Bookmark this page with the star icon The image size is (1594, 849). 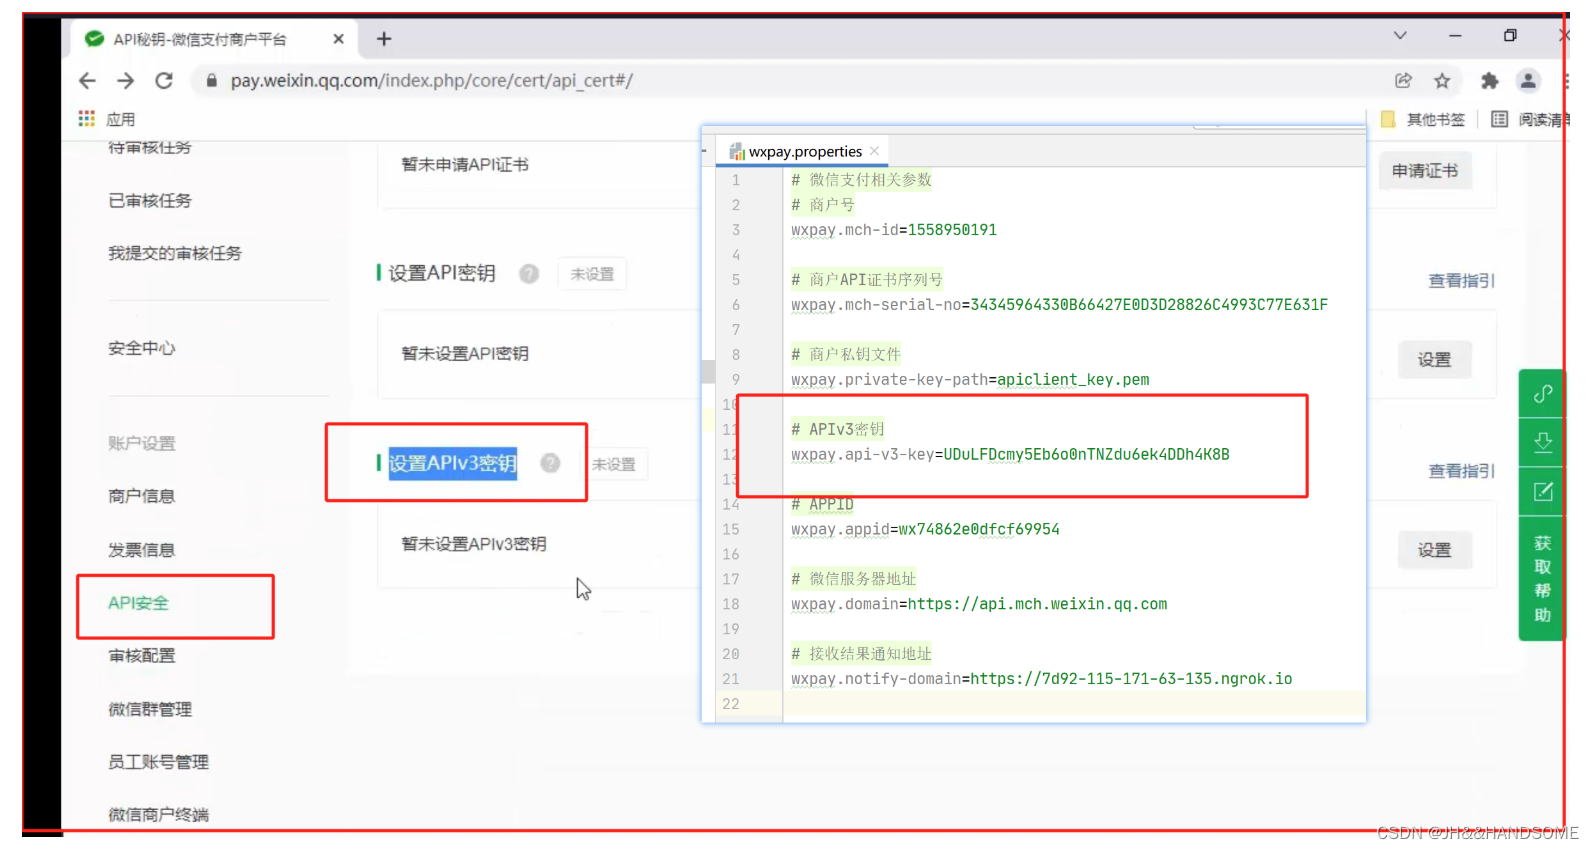(x=1442, y=81)
